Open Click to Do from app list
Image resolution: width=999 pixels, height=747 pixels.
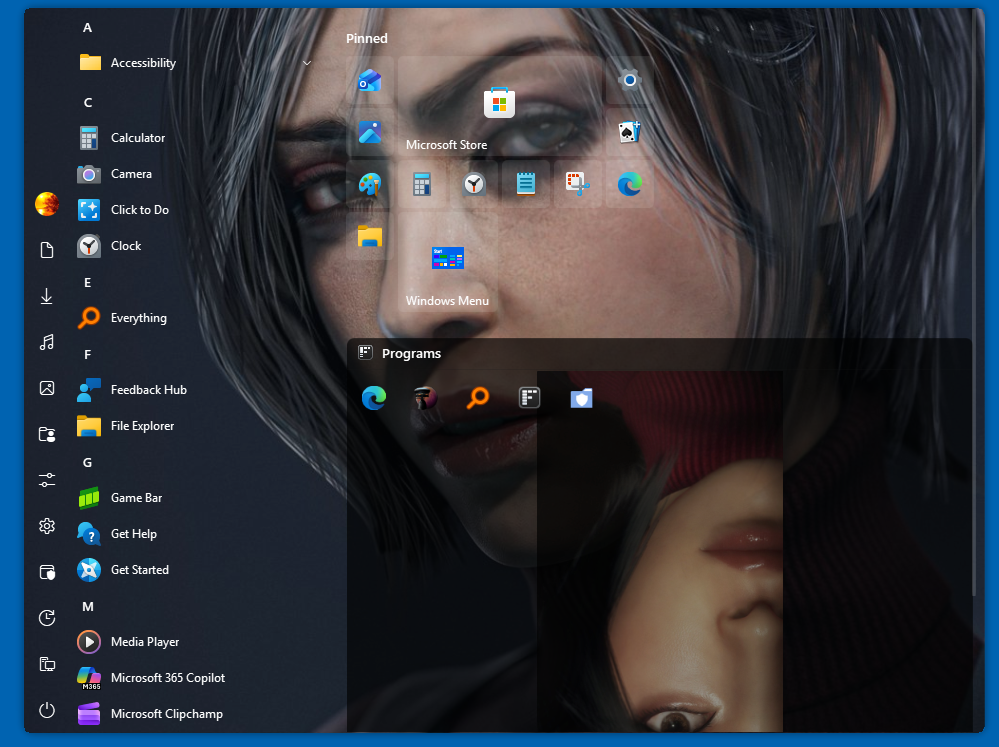[195, 210]
